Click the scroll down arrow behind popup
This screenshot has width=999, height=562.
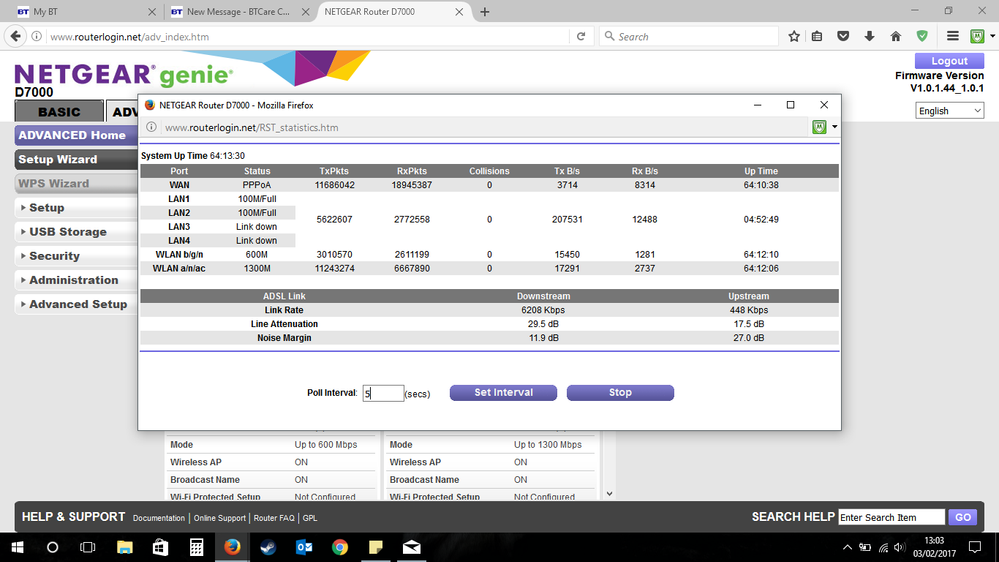pos(609,494)
